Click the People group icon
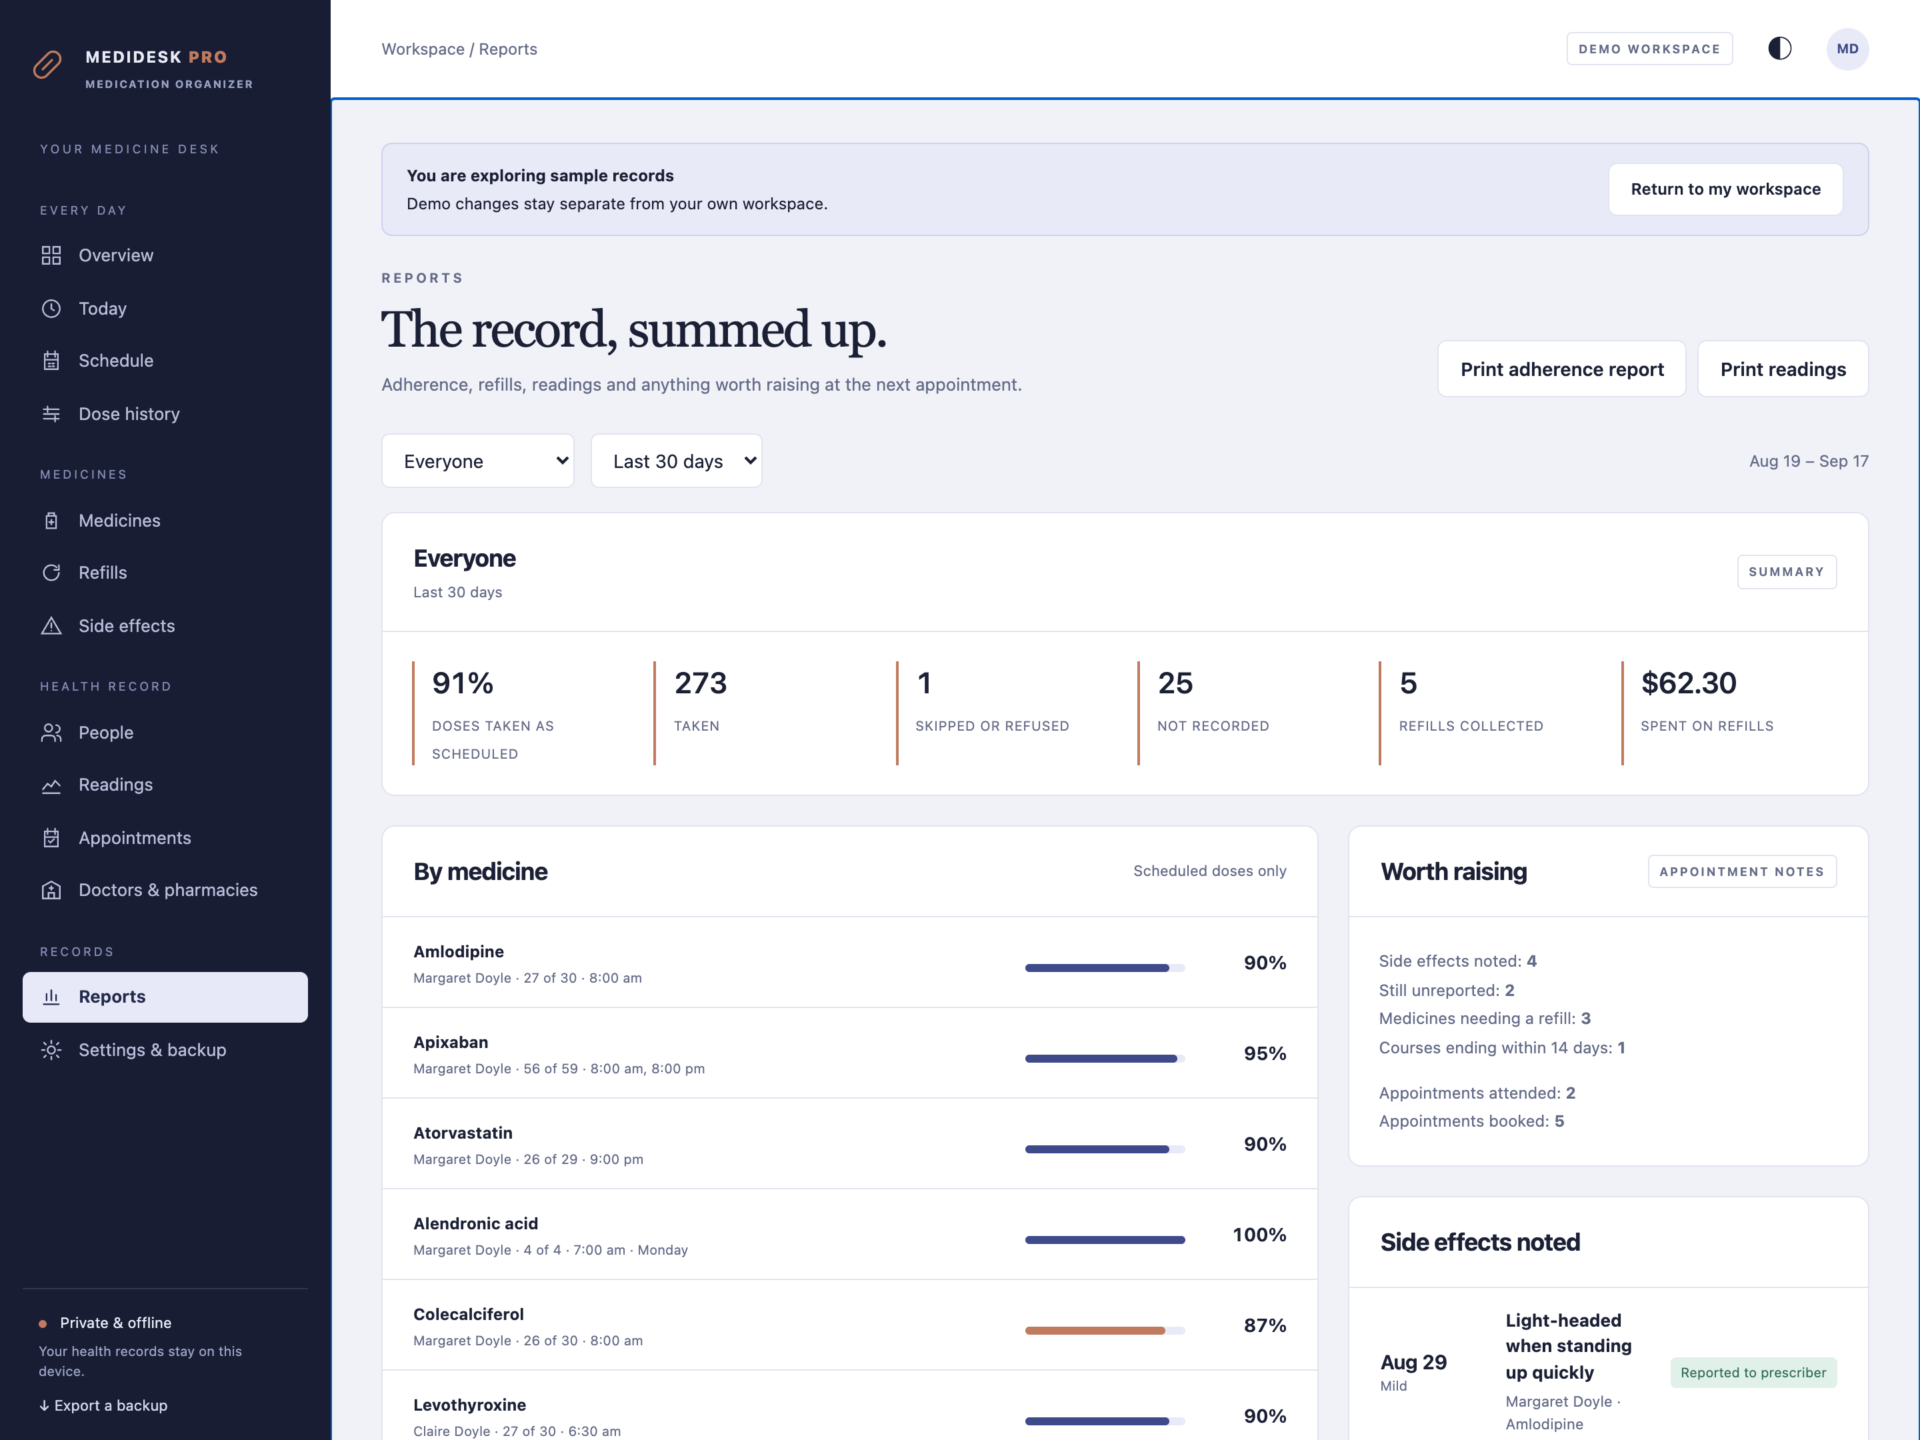This screenshot has width=1920, height=1440. click(x=51, y=732)
